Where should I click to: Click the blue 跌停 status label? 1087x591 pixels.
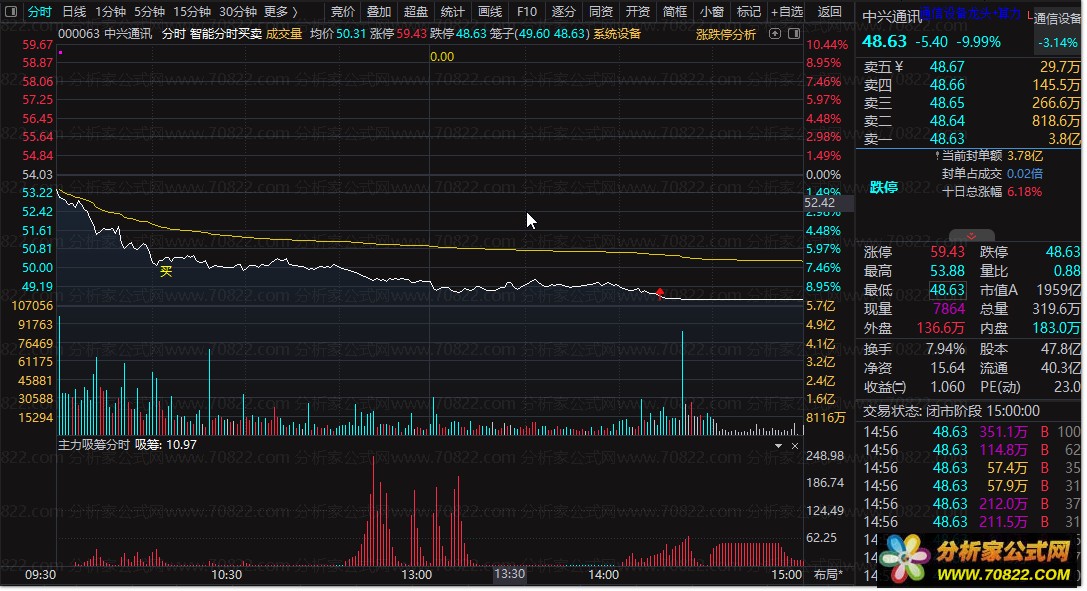point(884,188)
